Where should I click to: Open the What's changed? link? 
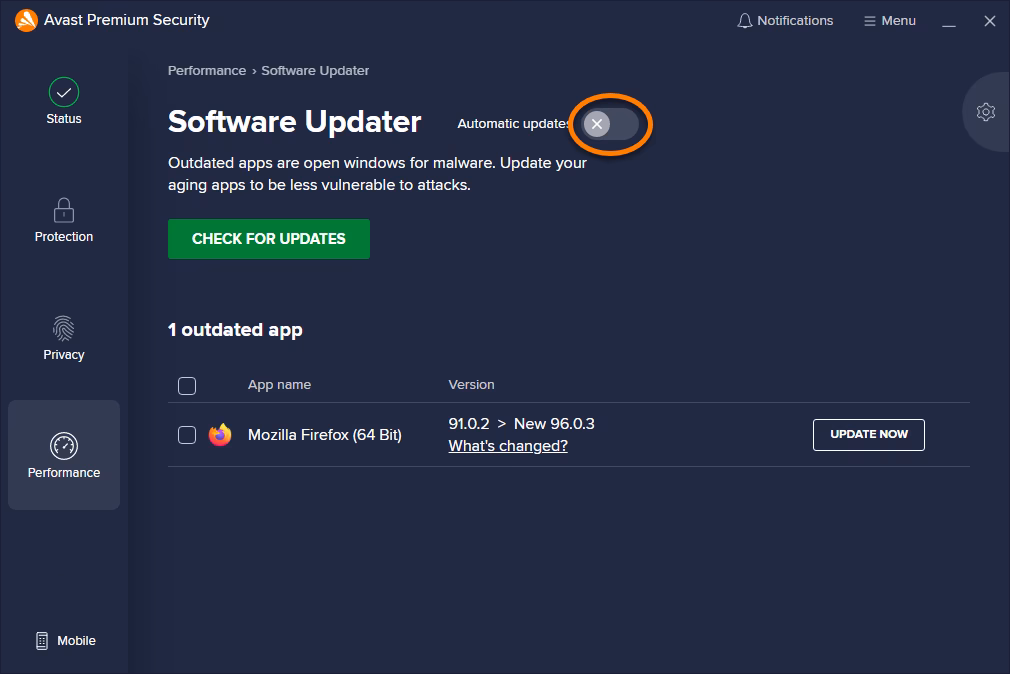[508, 446]
